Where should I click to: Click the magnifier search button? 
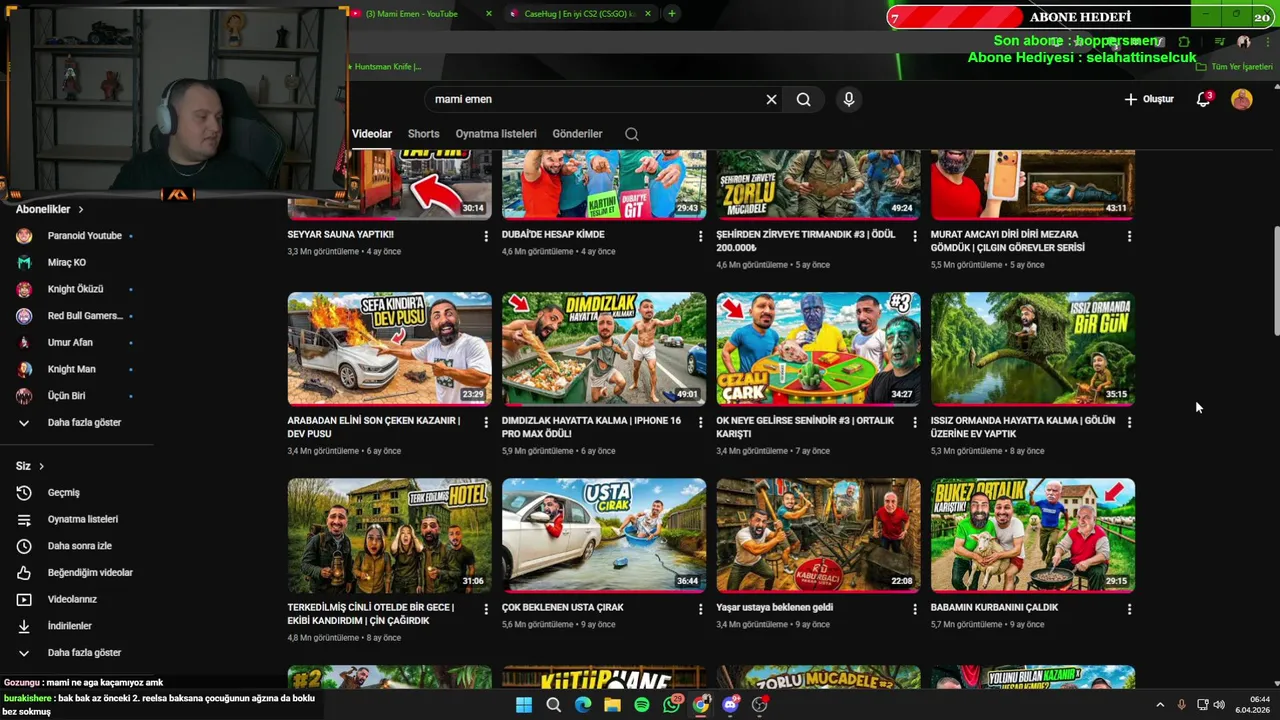click(x=803, y=99)
